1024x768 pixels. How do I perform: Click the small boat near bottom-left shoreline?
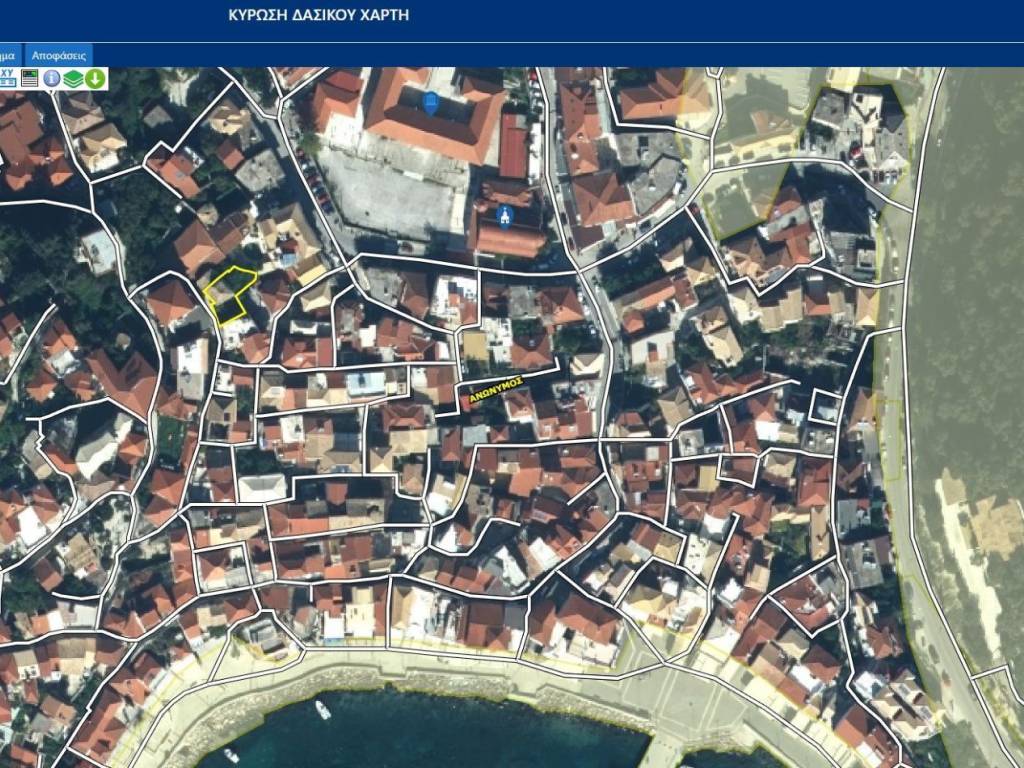[232, 755]
